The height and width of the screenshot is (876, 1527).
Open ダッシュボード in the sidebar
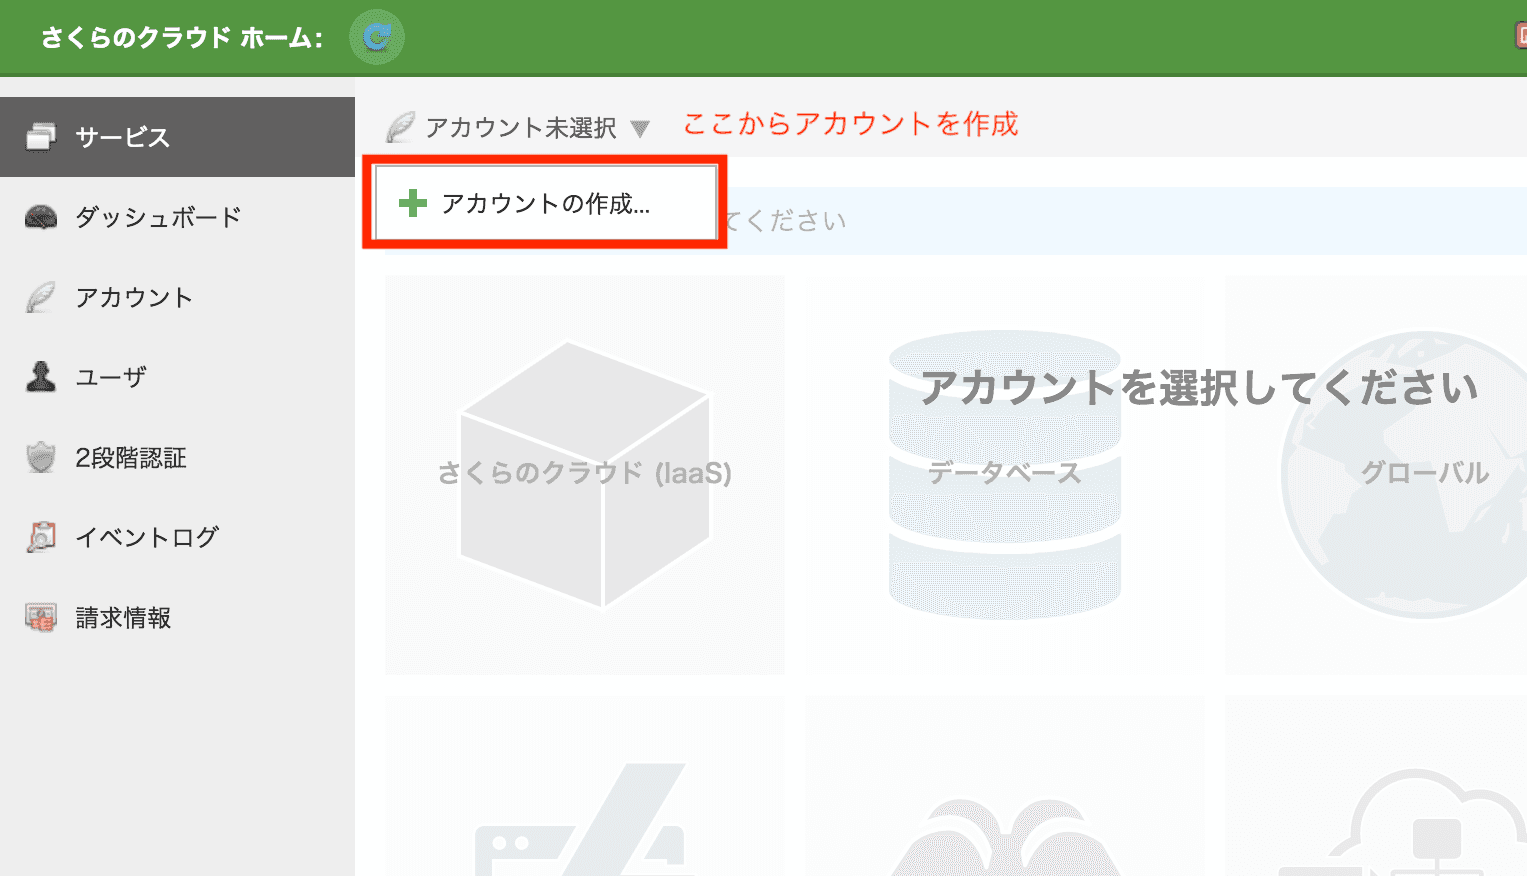coord(177,217)
